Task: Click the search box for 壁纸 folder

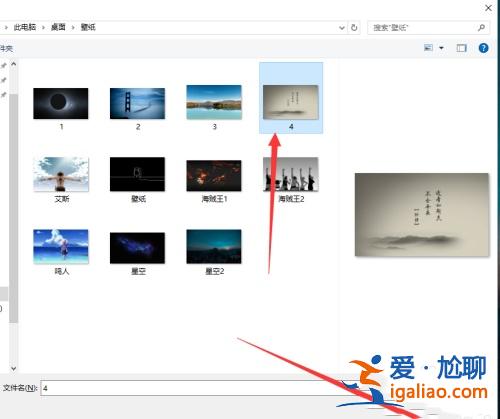Action: pos(429,28)
